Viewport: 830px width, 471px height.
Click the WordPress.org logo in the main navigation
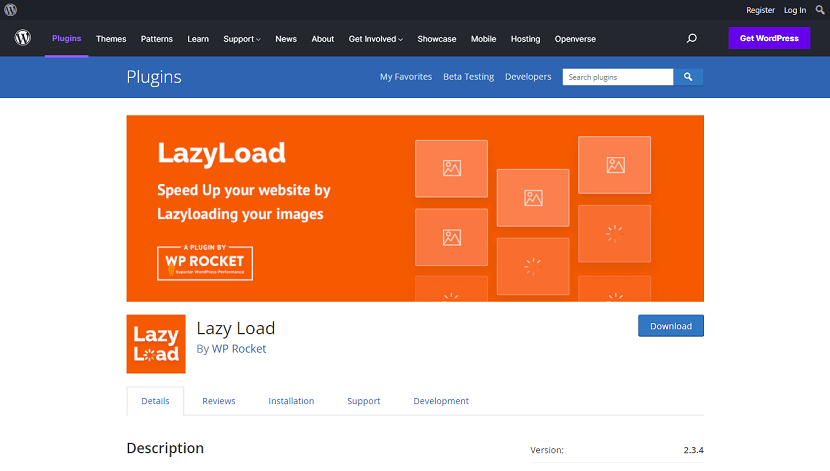tap(23, 38)
